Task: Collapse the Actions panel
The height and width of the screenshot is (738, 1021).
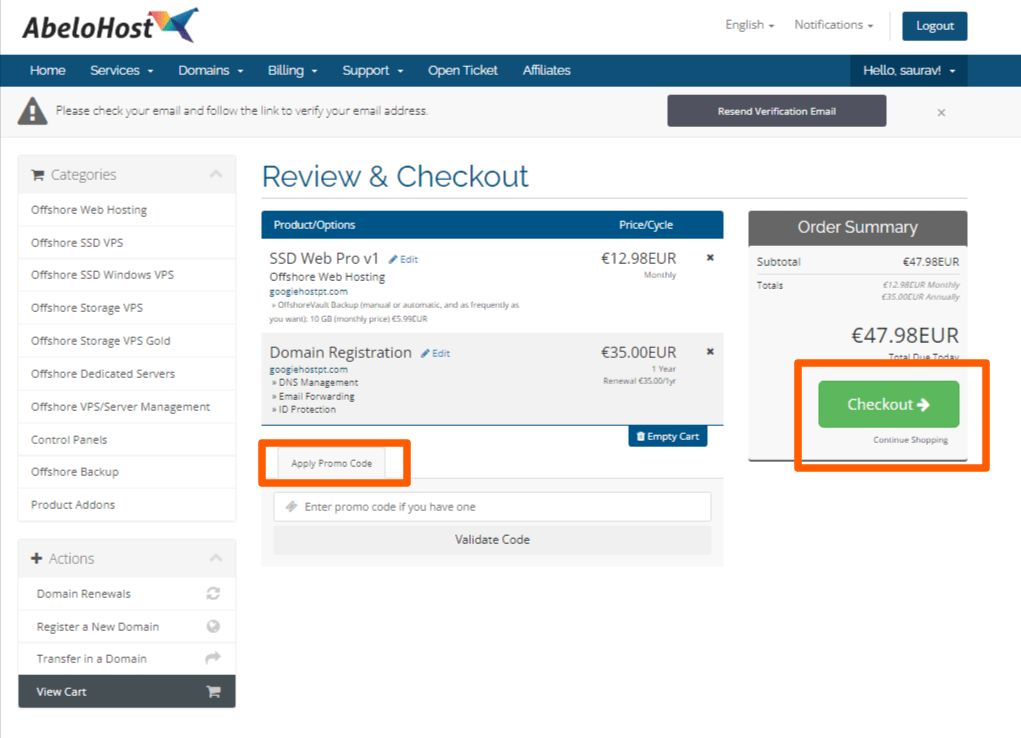Action: click(x=216, y=558)
